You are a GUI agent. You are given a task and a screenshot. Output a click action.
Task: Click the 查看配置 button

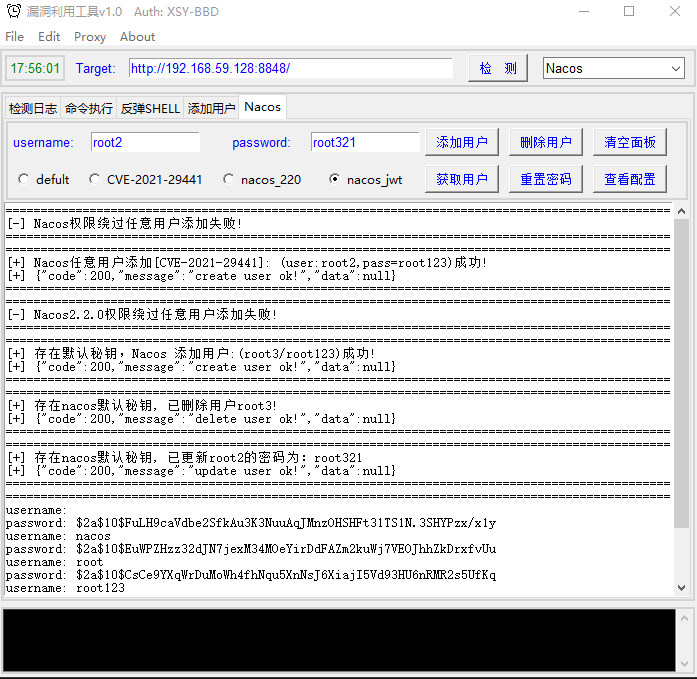630,179
